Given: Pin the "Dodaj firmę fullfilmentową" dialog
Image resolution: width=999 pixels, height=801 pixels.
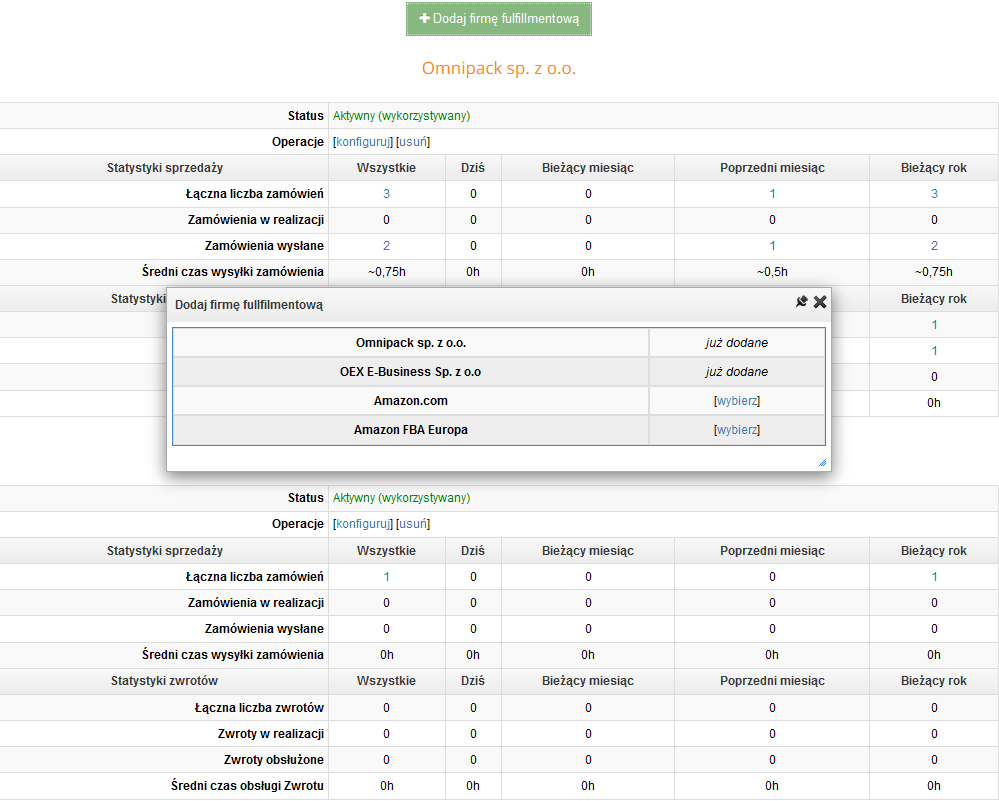Looking at the screenshot, I should 801,301.
